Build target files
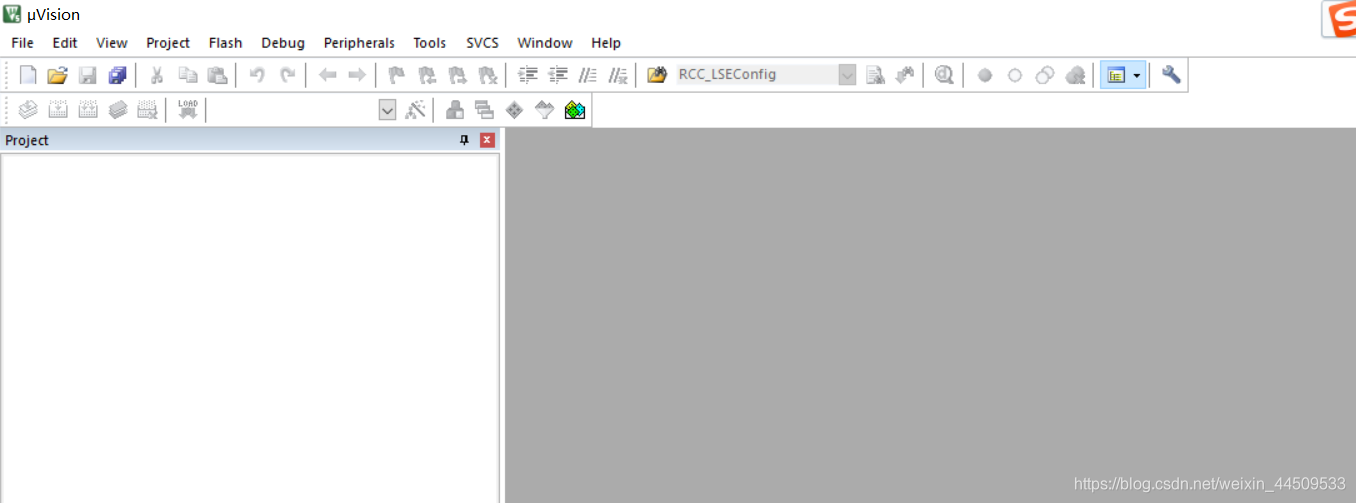Image resolution: width=1356 pixels, height=503 pixels. point(58,110)
